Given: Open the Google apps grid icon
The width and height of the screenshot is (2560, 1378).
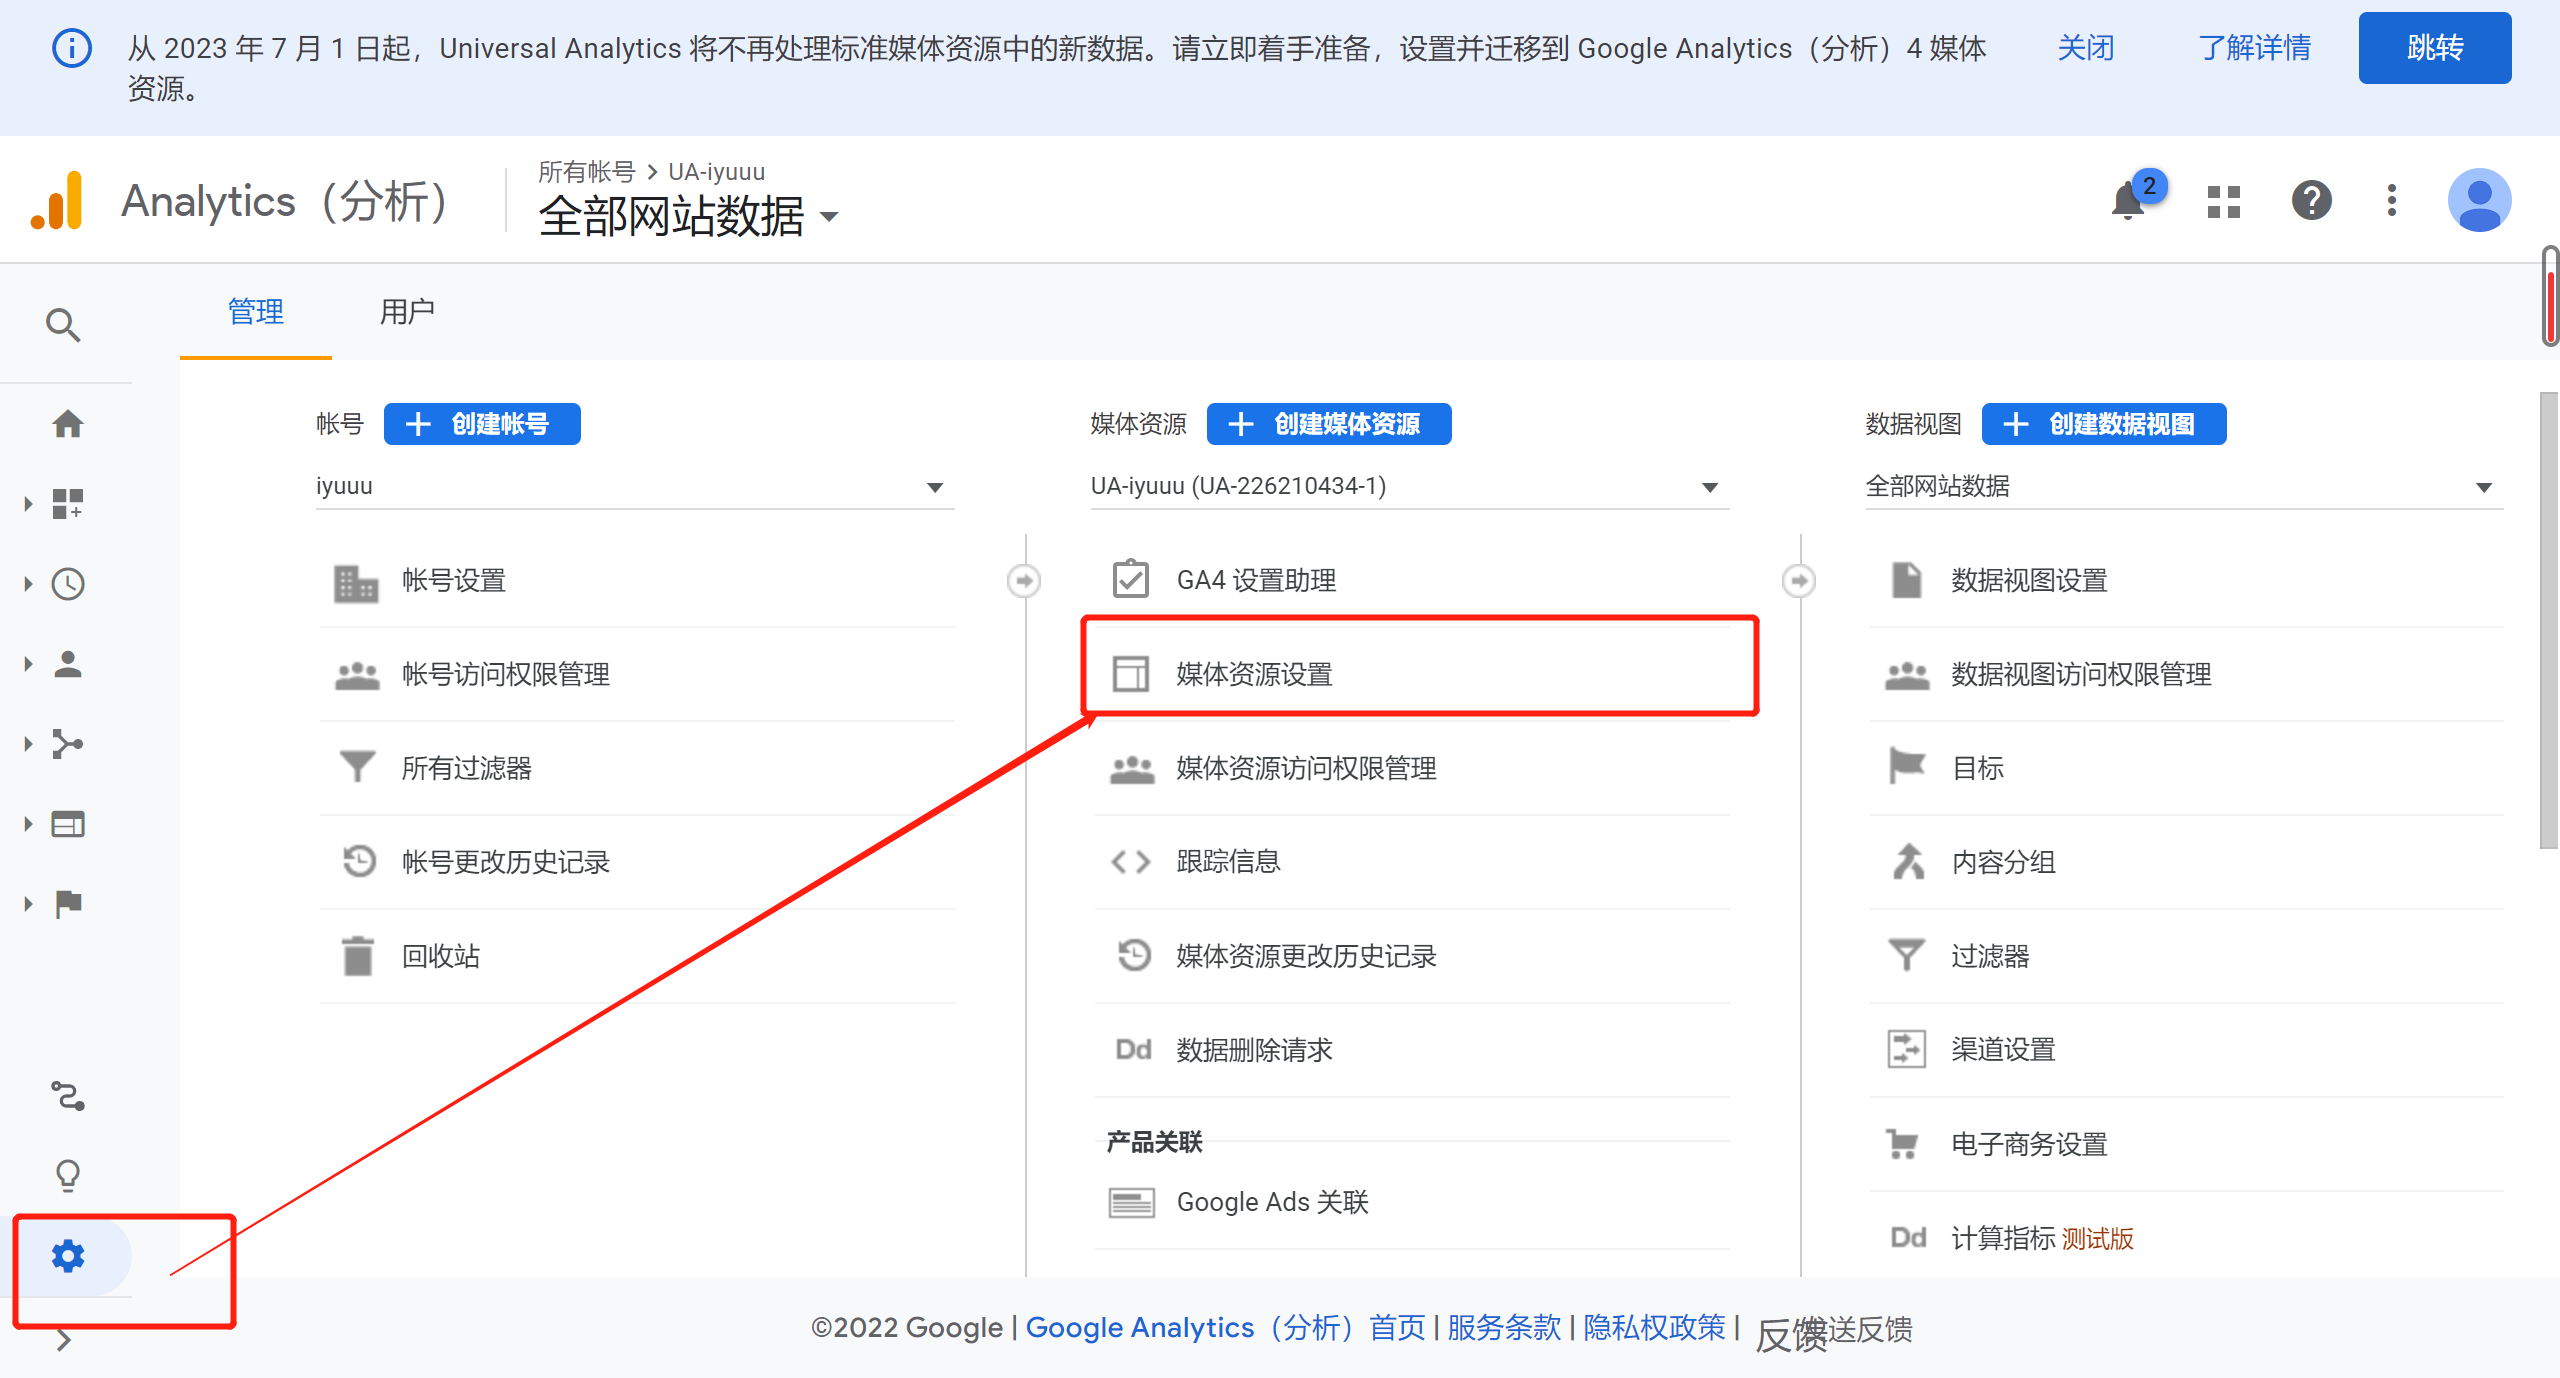Looking at the screenshot, I should coord(2223,200).
